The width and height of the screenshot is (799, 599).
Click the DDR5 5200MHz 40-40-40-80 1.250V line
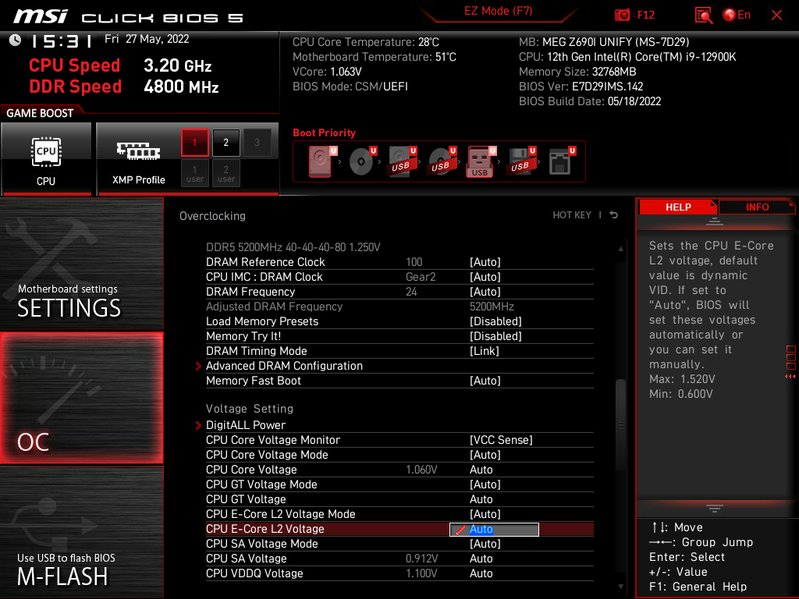pyautogui.click(x=293, y=247)
